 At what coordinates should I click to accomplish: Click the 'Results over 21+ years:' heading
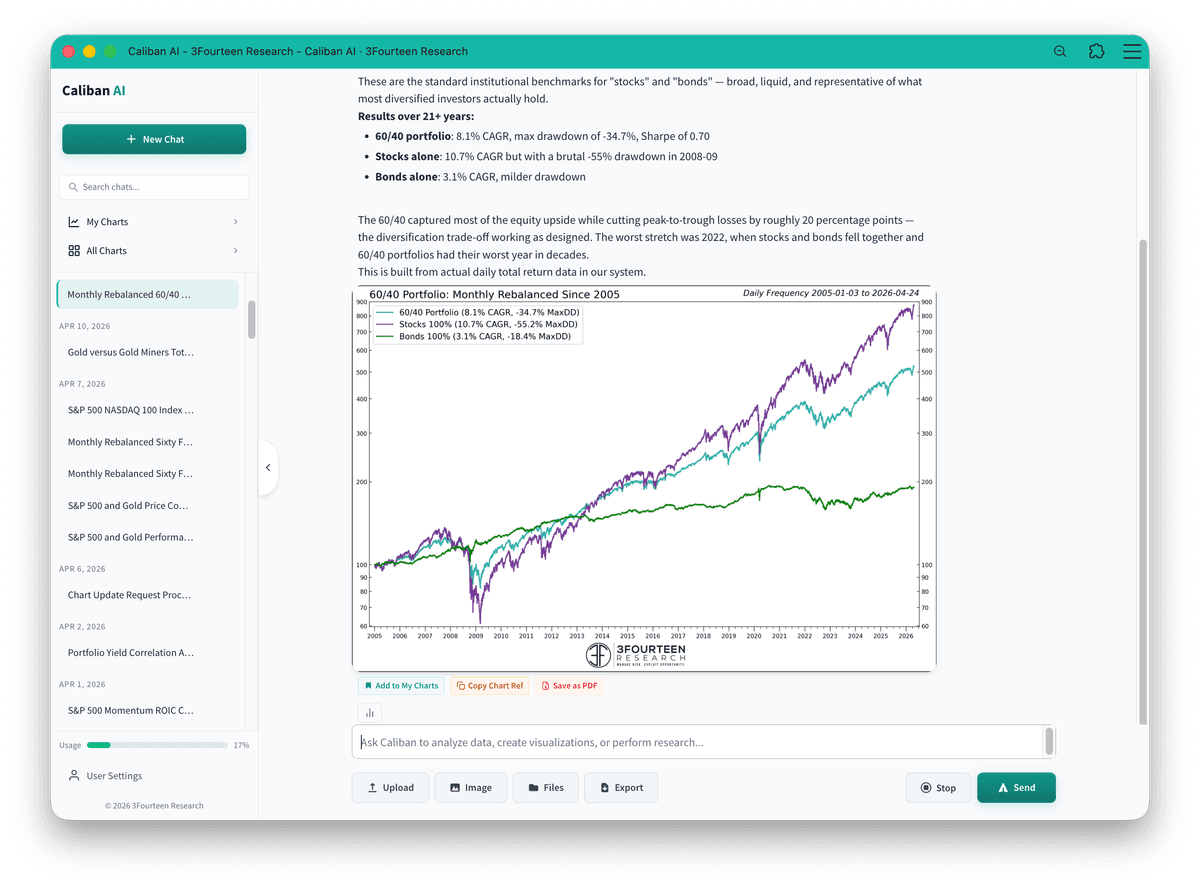point(416,116)
